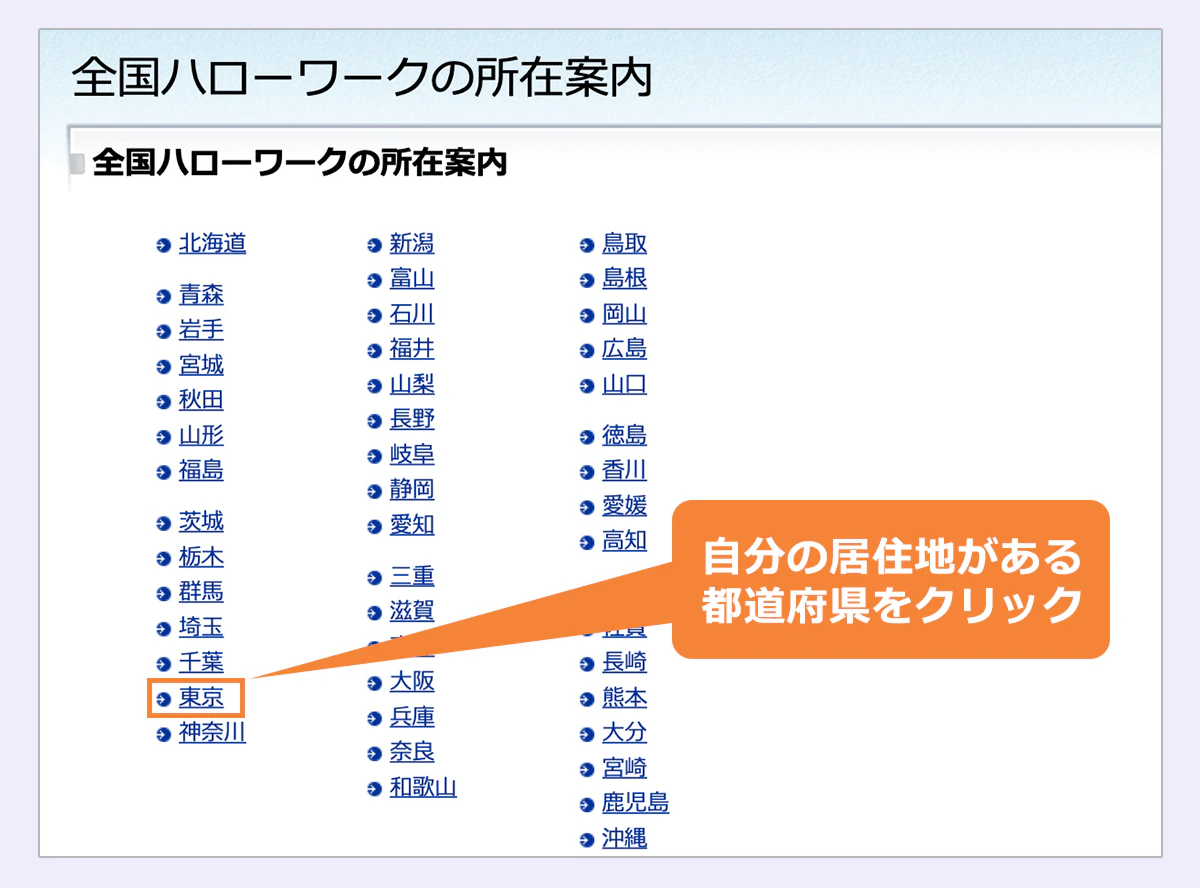Viewport: 1200px width, 888px height.
Task: Click the arrow bullet next to 山梨
Action: click(375, 386)
